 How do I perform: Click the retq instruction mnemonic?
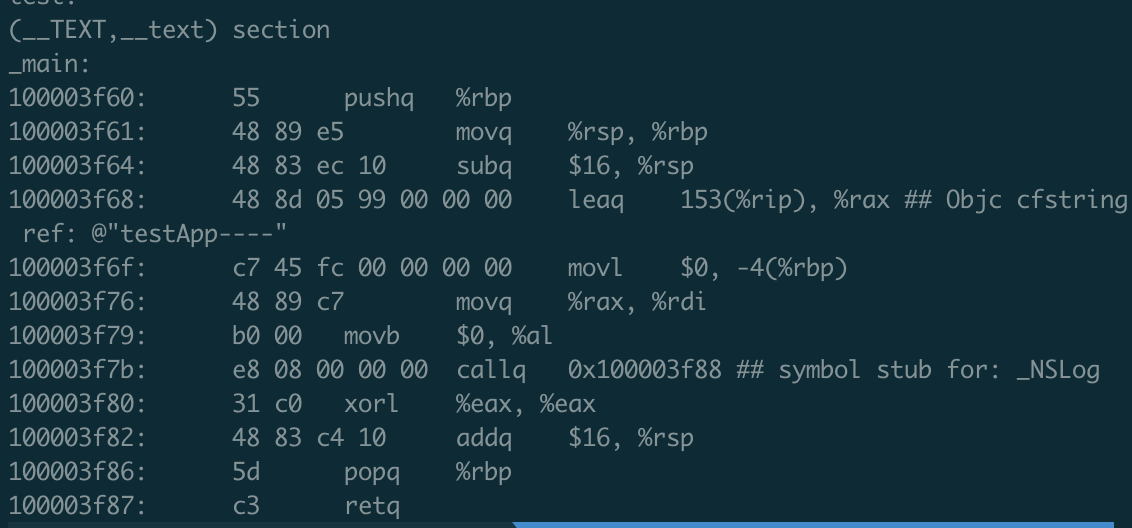click(x=372, y=507)
